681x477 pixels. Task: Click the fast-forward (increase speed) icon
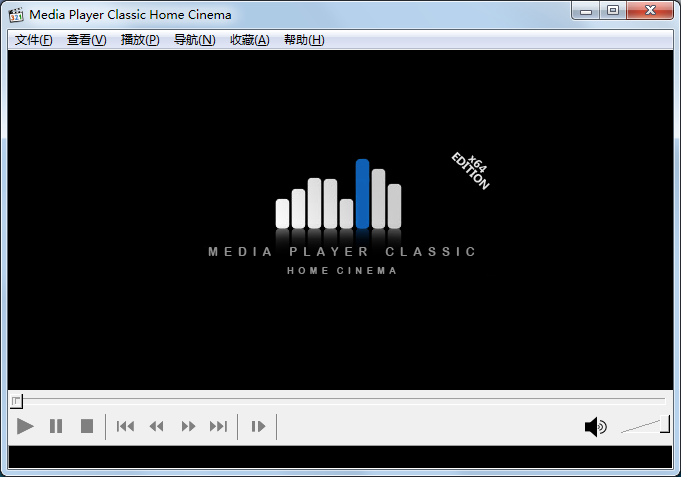click(188, 427)
